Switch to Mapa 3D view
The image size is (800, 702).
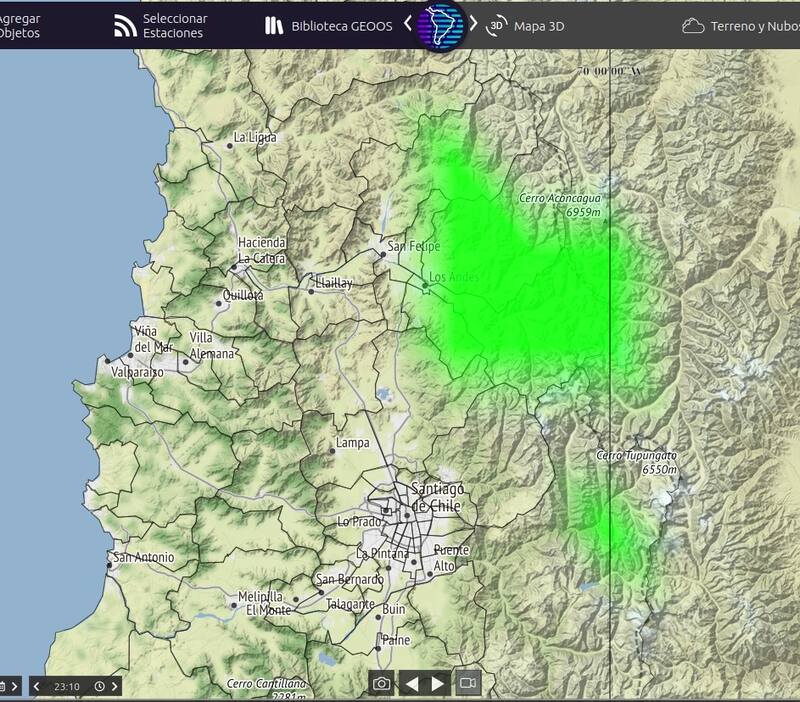click(x=539, y=27)
